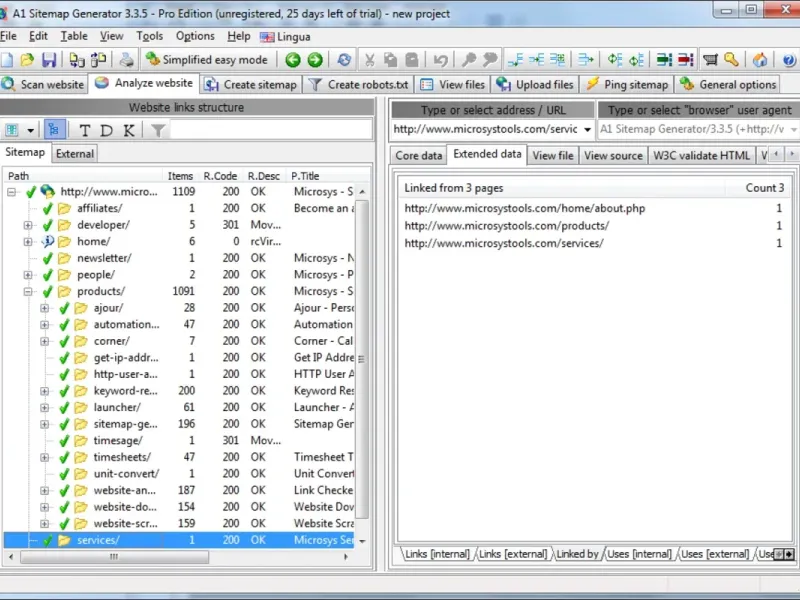Open the address URL dropdown arrow
This screenshot has width=800, height=600.
(587, 130)
